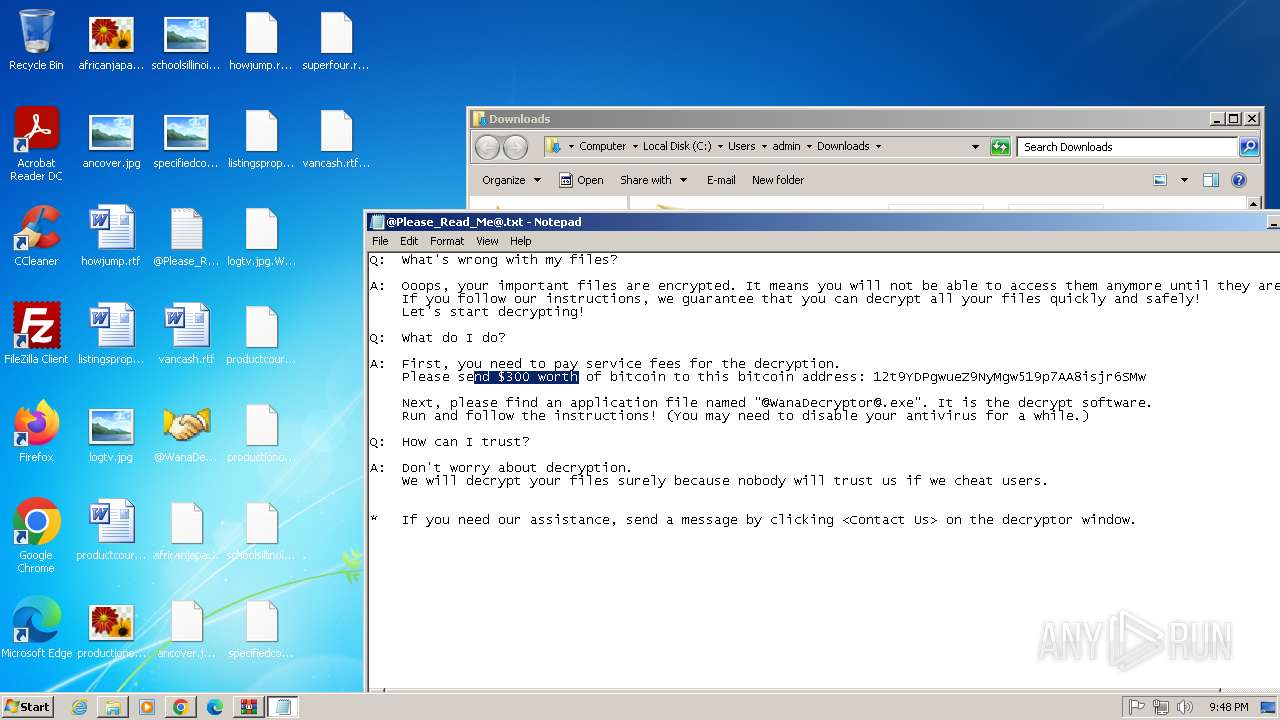Select the Microsoft Edge desktop shortcut
Image resolution: width=1280 pixels, height=720 pixels.
coord(36,628)
